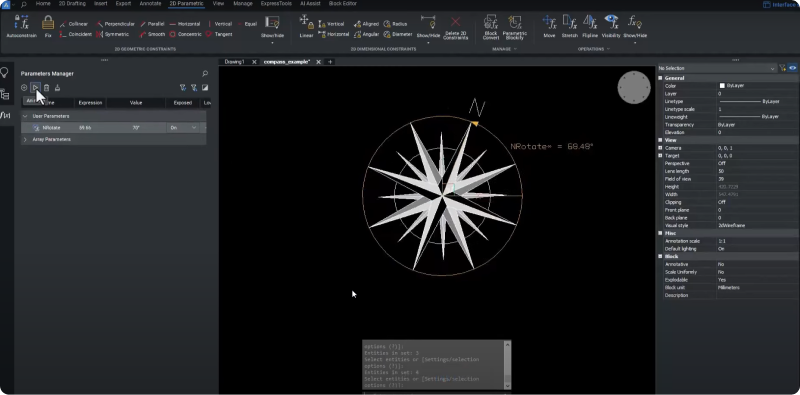Expand the Array Parameters group
800x395 pixels.
click(25, 139)
